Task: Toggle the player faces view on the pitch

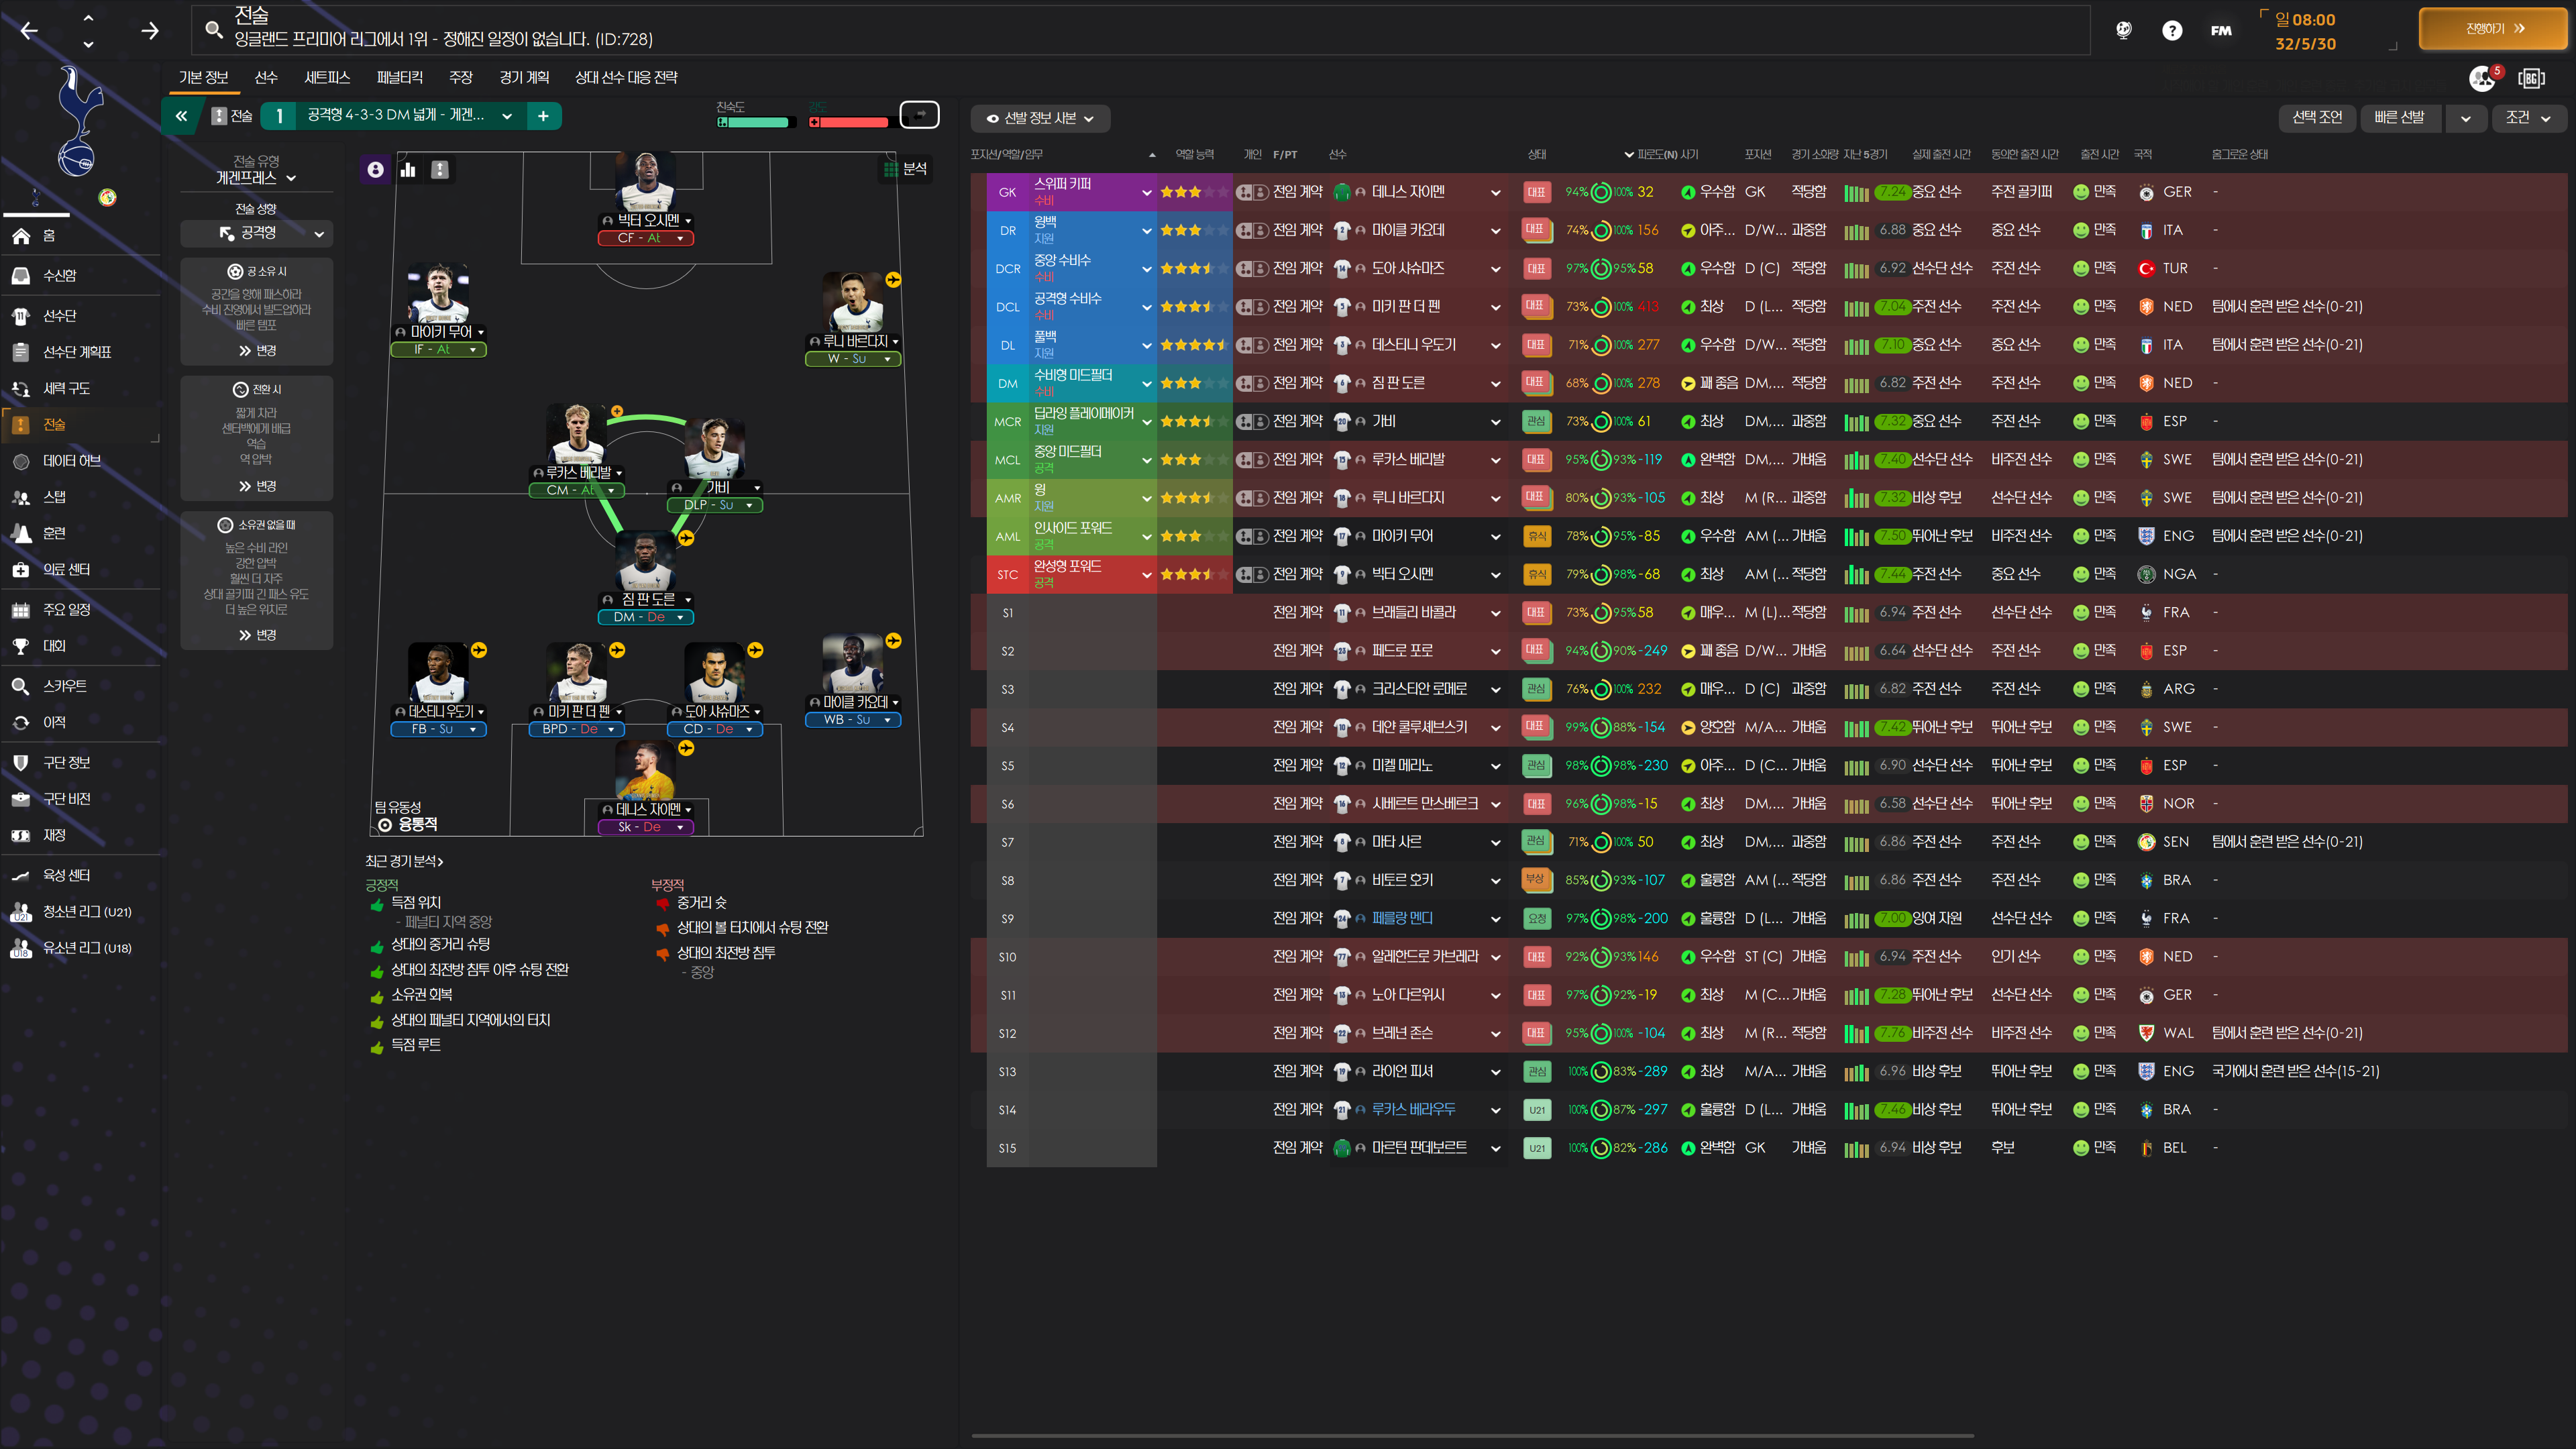Action: pyautogui.click(x=375, y=170)
